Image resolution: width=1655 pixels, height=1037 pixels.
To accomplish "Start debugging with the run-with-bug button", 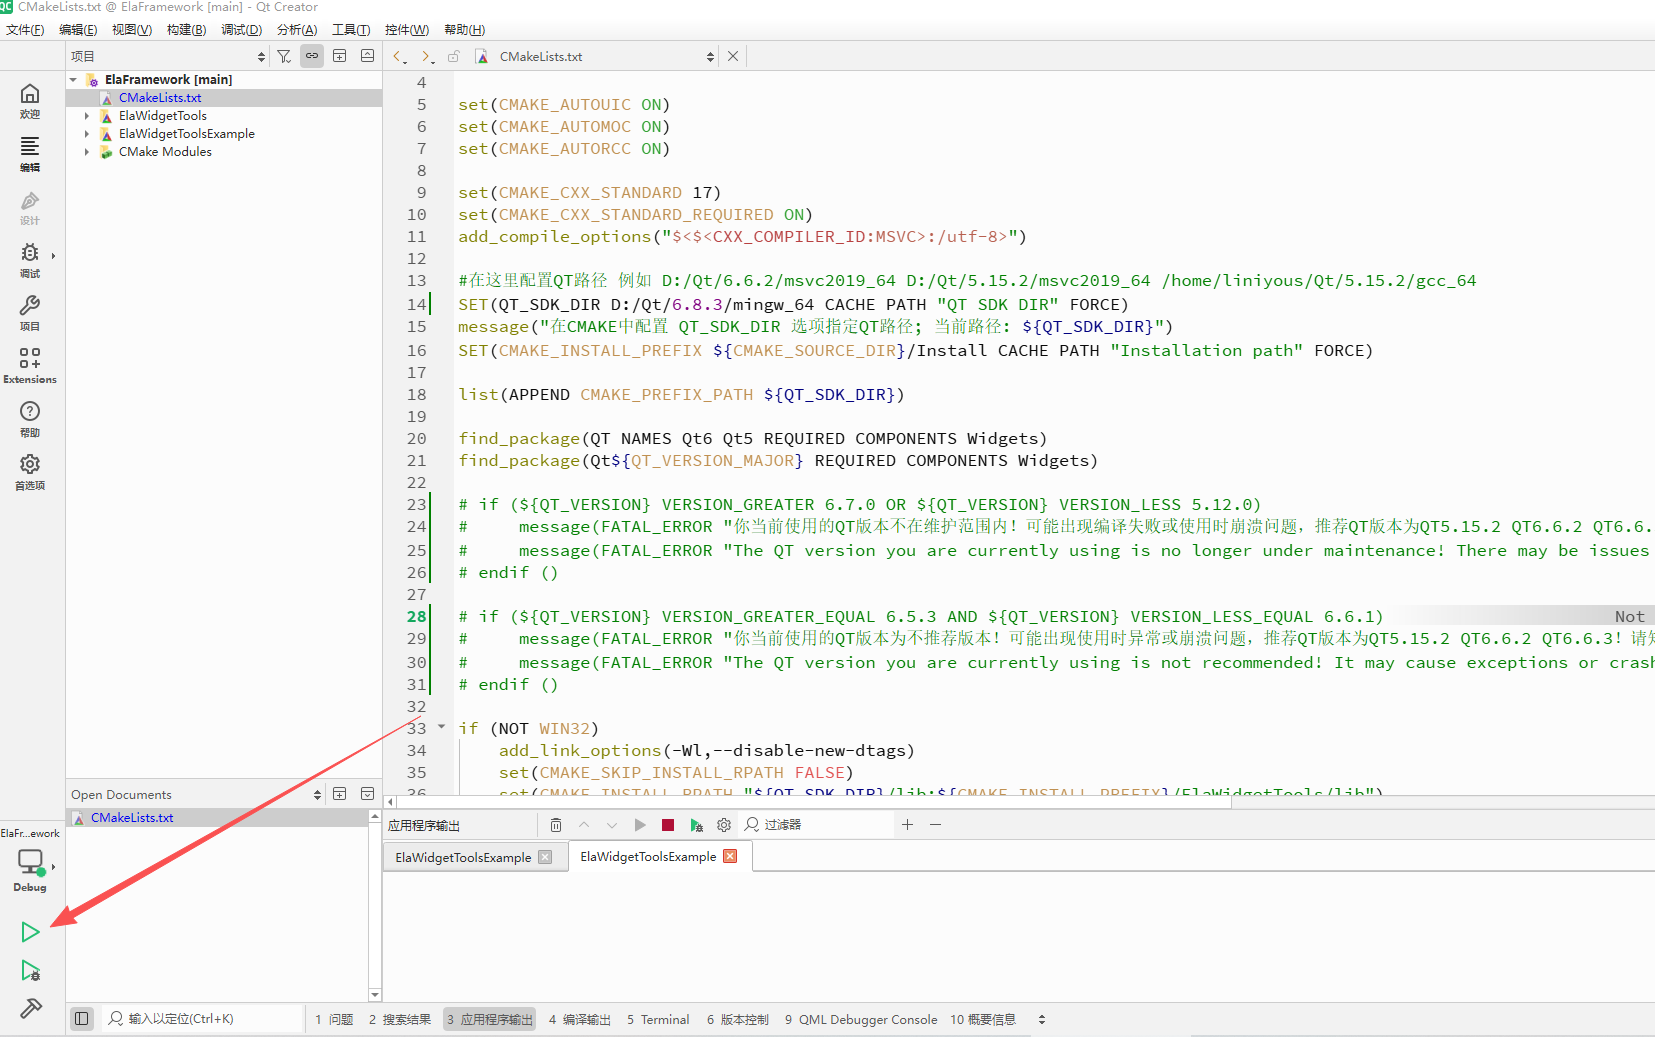I will click(30, 970).
